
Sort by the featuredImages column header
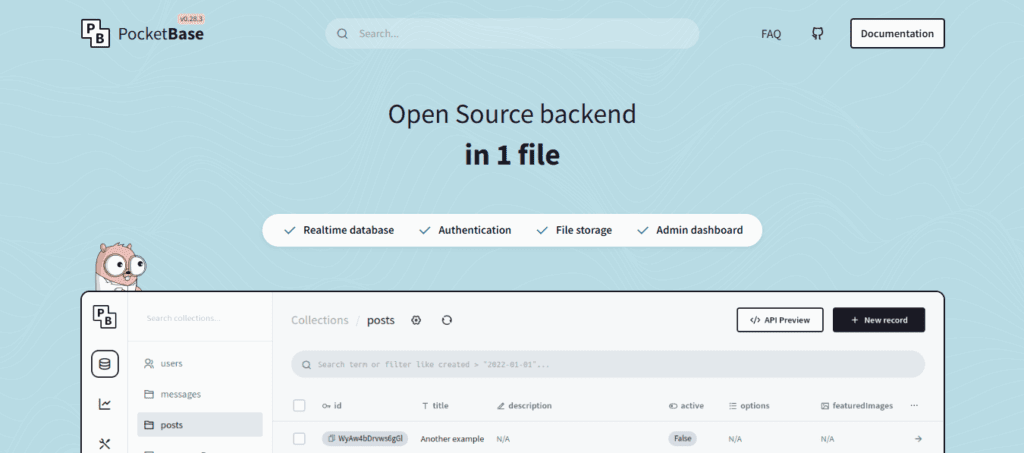[x=857, y=405]
